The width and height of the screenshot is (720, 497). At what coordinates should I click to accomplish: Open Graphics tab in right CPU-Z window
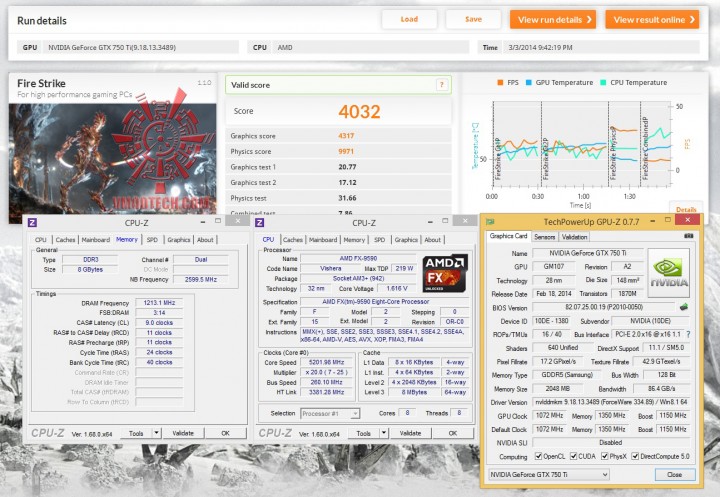(x=406, y=240)
